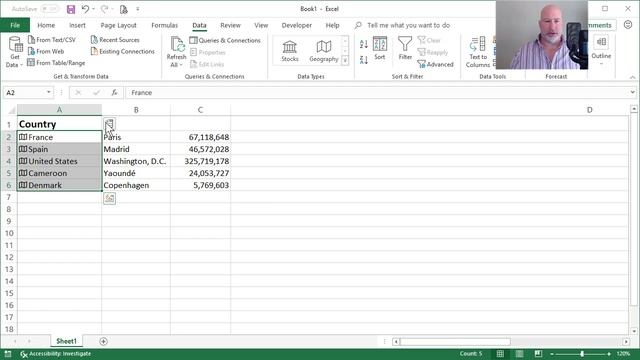Open the Formulas tab
The image size is (640, 360).
164,25
